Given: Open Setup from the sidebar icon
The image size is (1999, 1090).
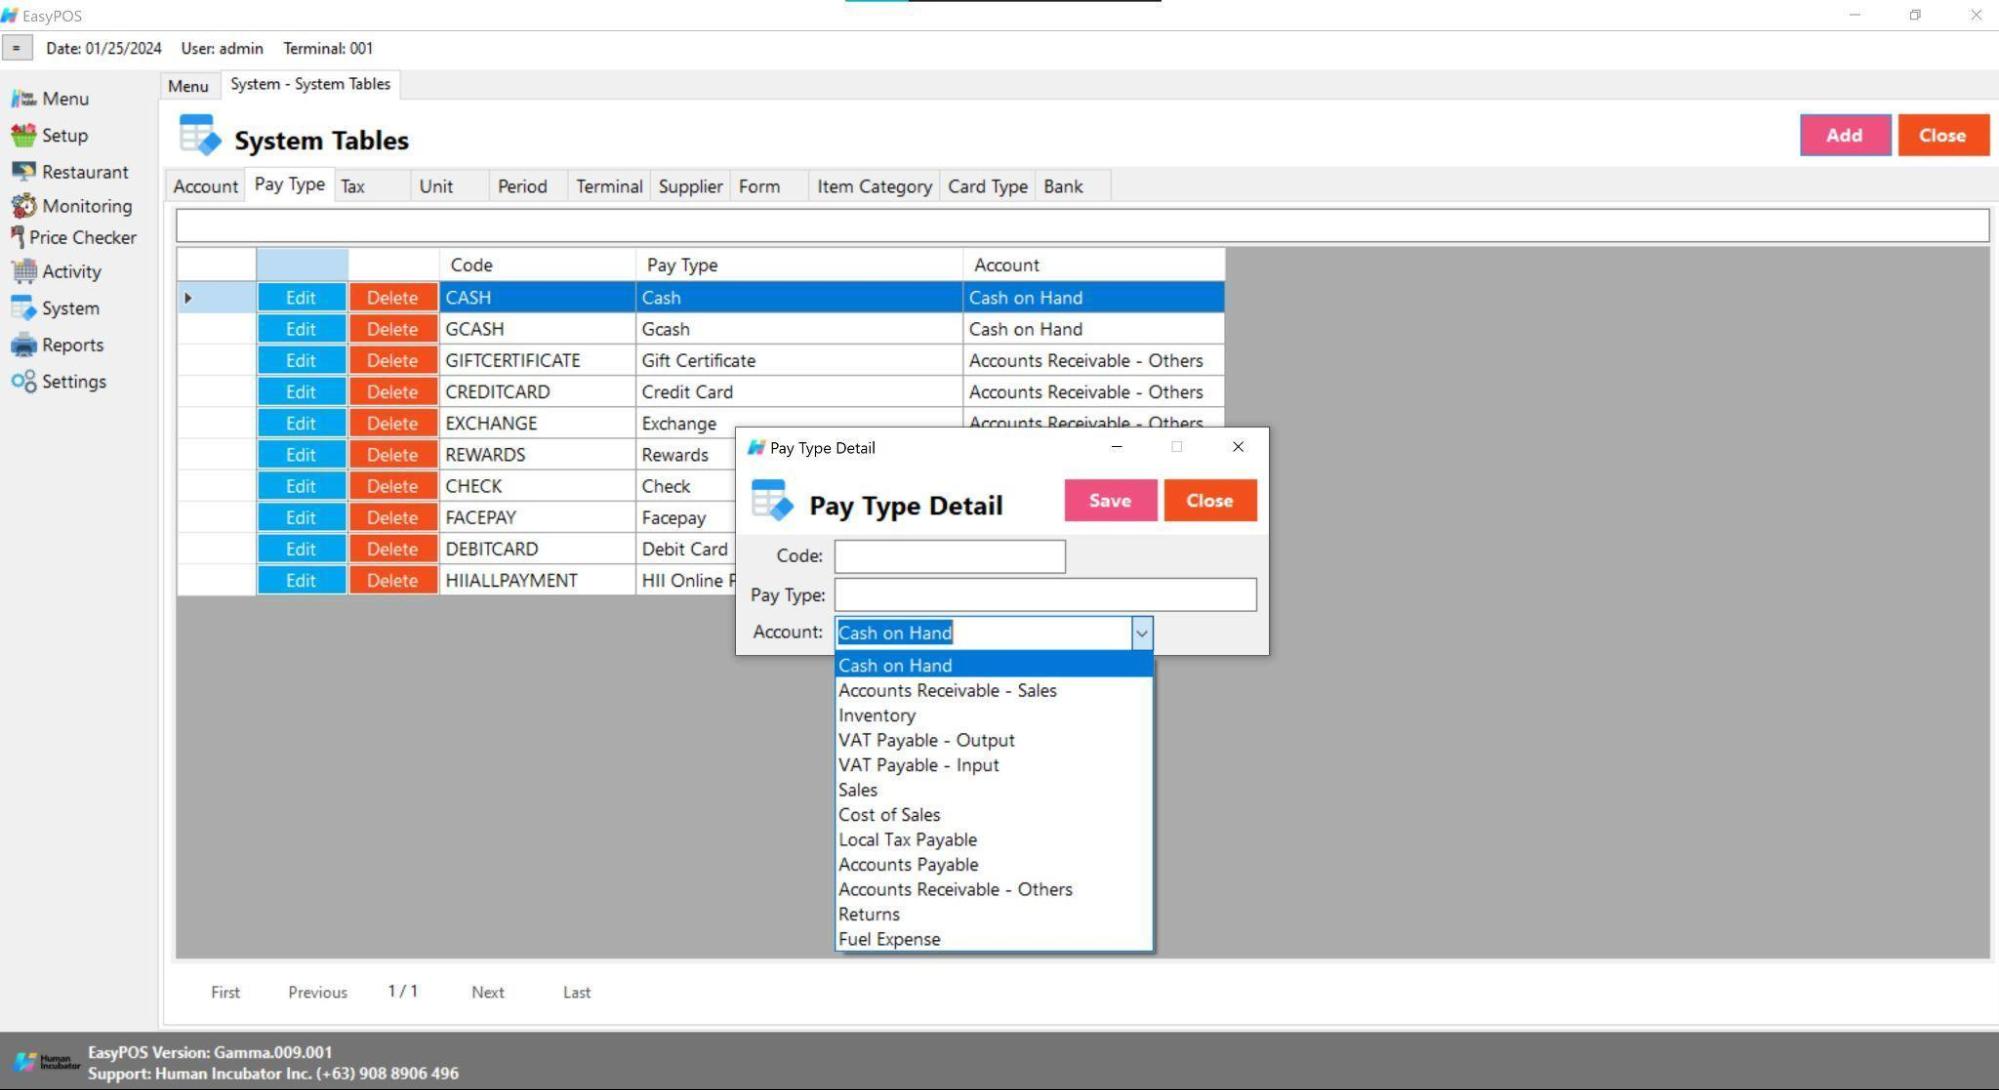Looking at the screenshot, I should [23, 135].
